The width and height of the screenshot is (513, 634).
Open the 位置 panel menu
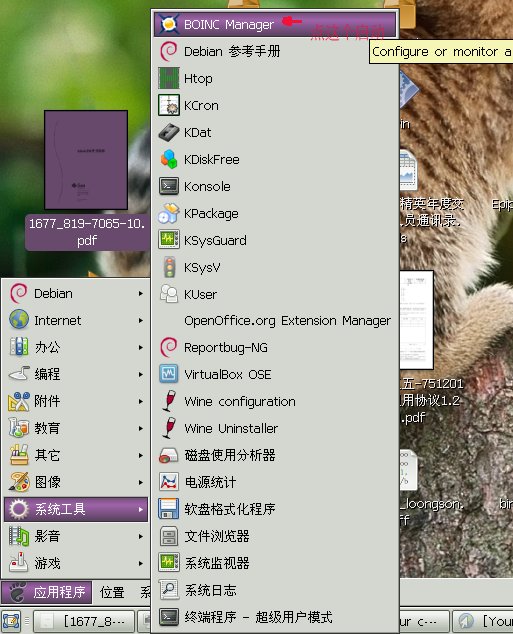point(112,592)
